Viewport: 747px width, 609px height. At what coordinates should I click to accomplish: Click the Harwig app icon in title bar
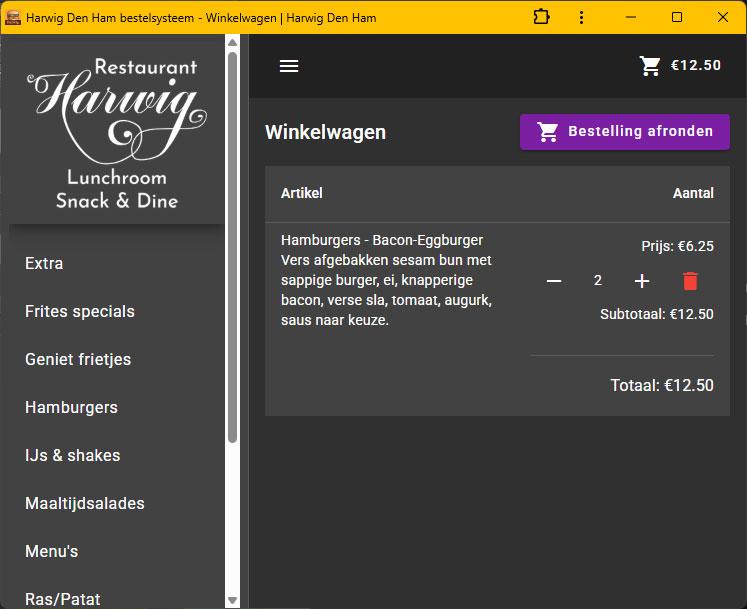pos(13,17)
